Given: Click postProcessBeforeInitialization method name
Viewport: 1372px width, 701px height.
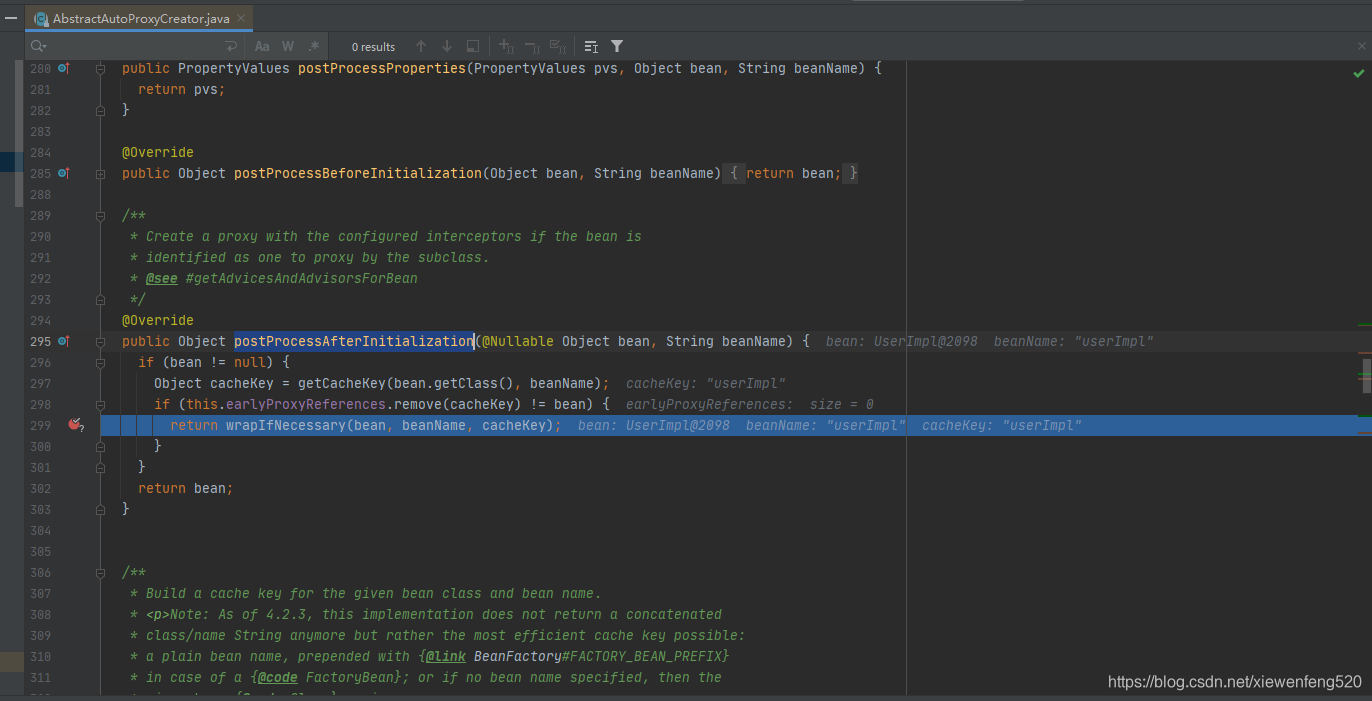Looking at the screenshot, I should tap(358, 173).
